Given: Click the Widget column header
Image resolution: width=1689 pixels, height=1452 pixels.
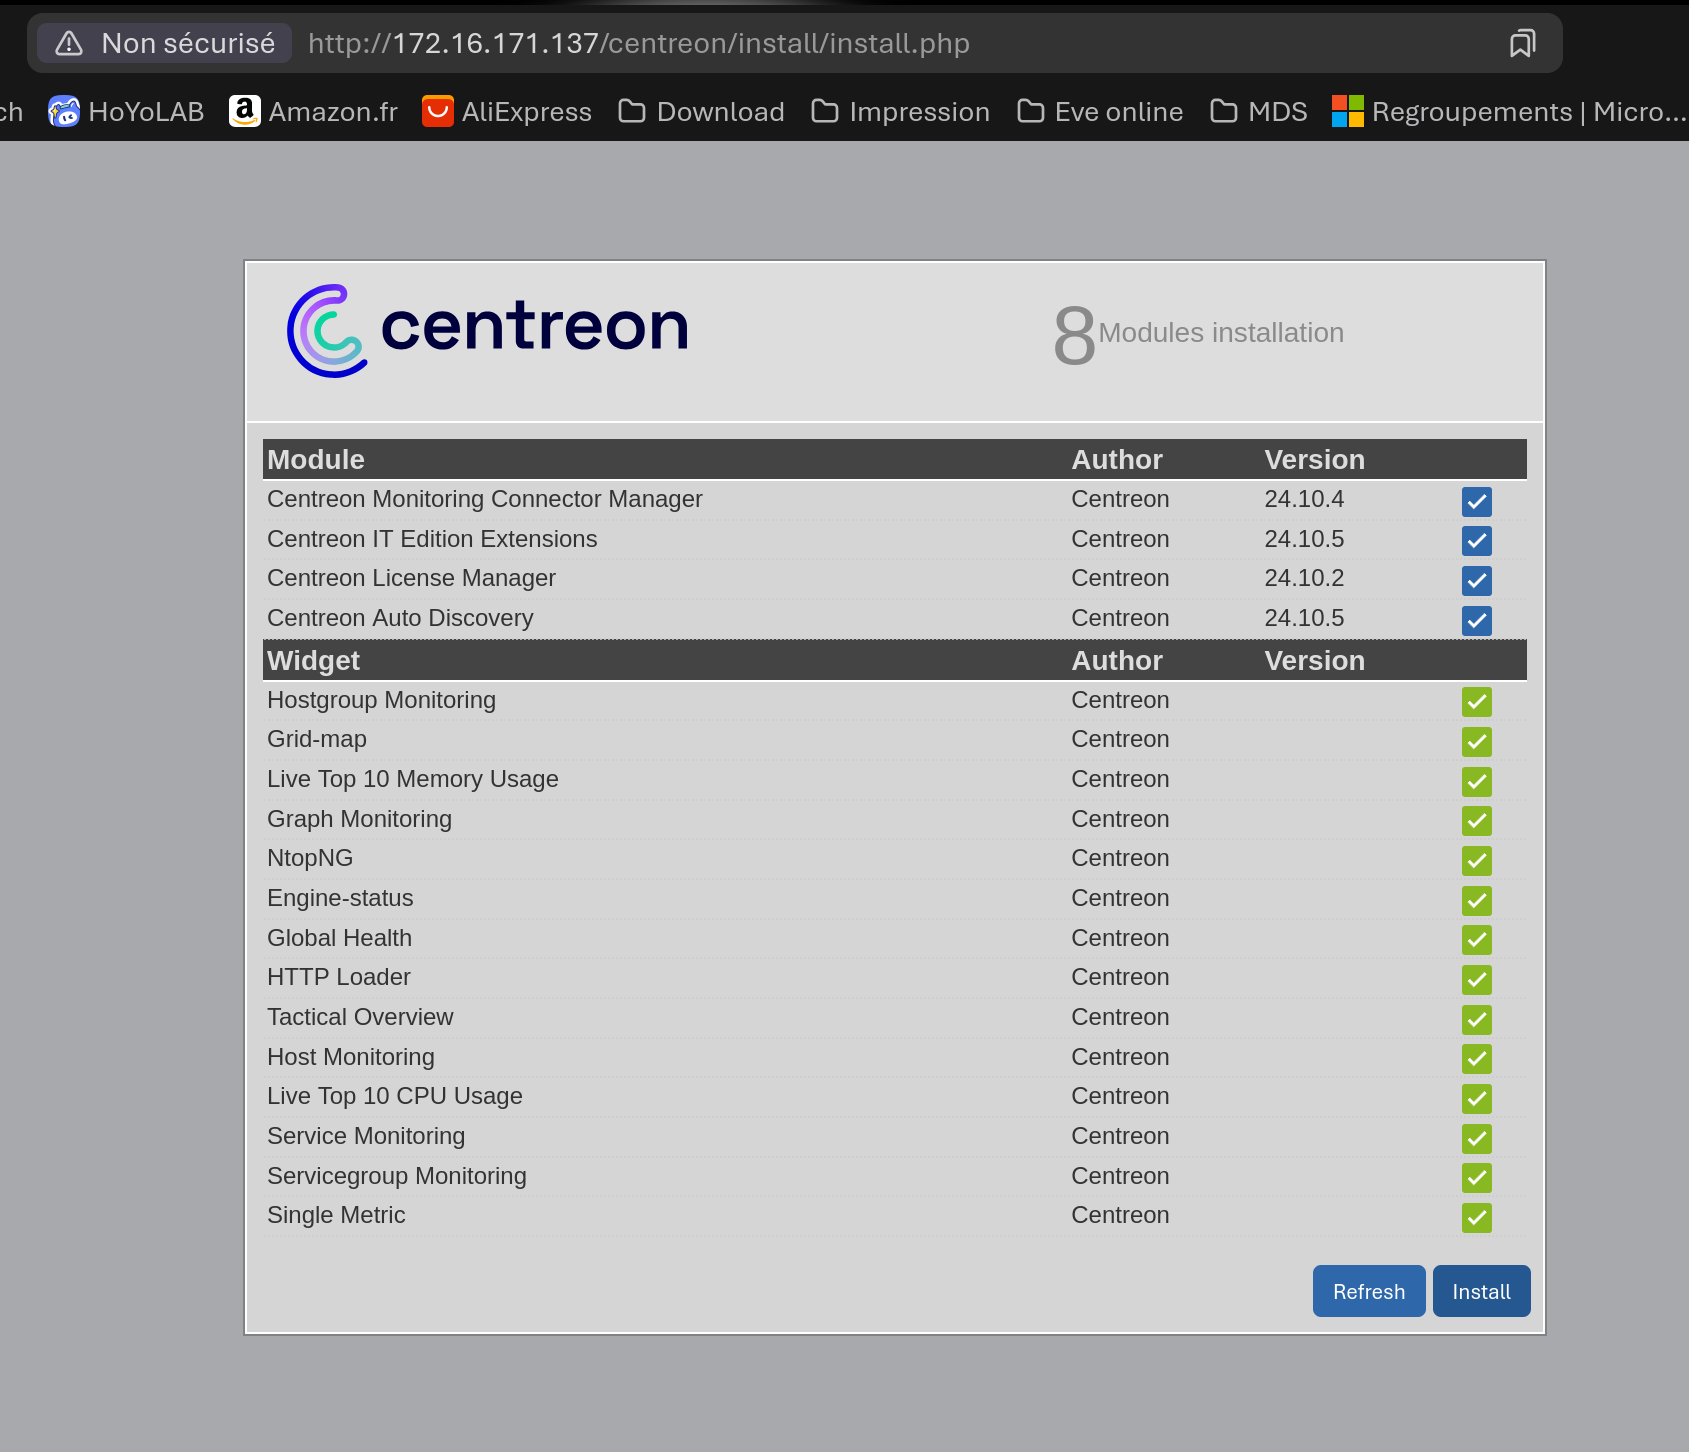Looking at the screenshot, I should click(x=313, y=660).
